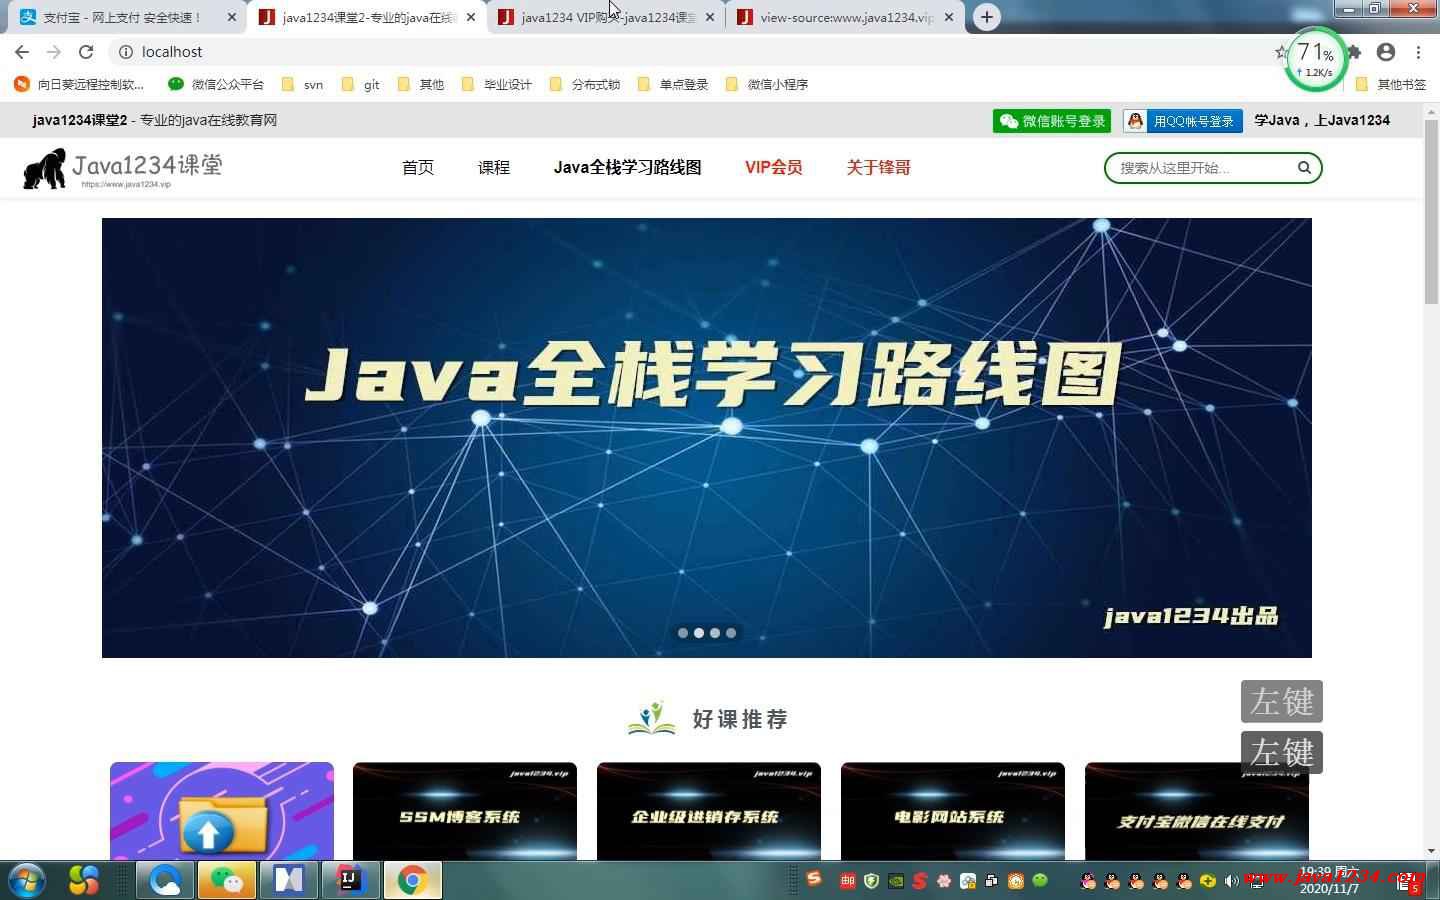Open the 微信公众平台 bookmark
Image resolution: width=1440 pixels, height=900 pixels.
[217, 84]
